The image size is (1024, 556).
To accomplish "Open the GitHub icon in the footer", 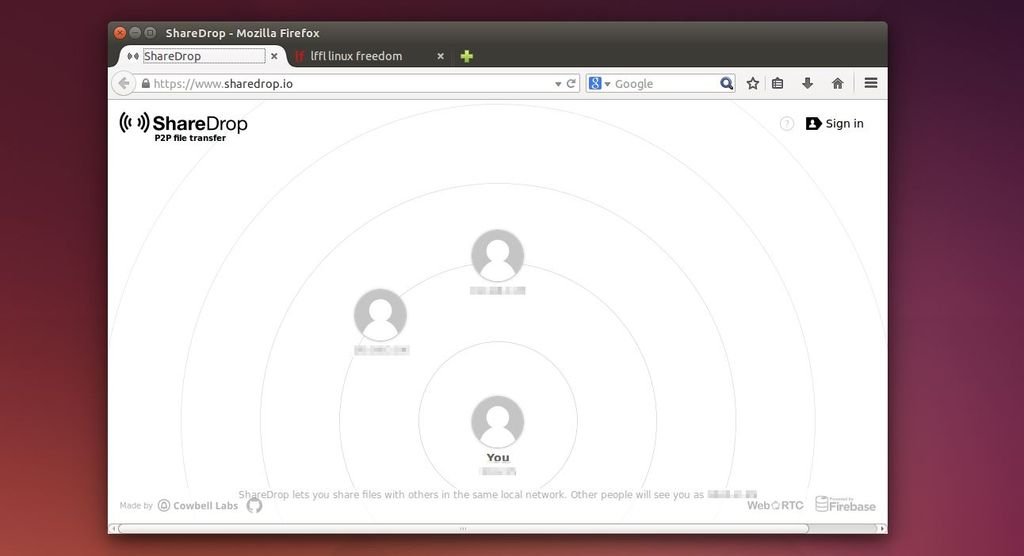I will 254,506.
